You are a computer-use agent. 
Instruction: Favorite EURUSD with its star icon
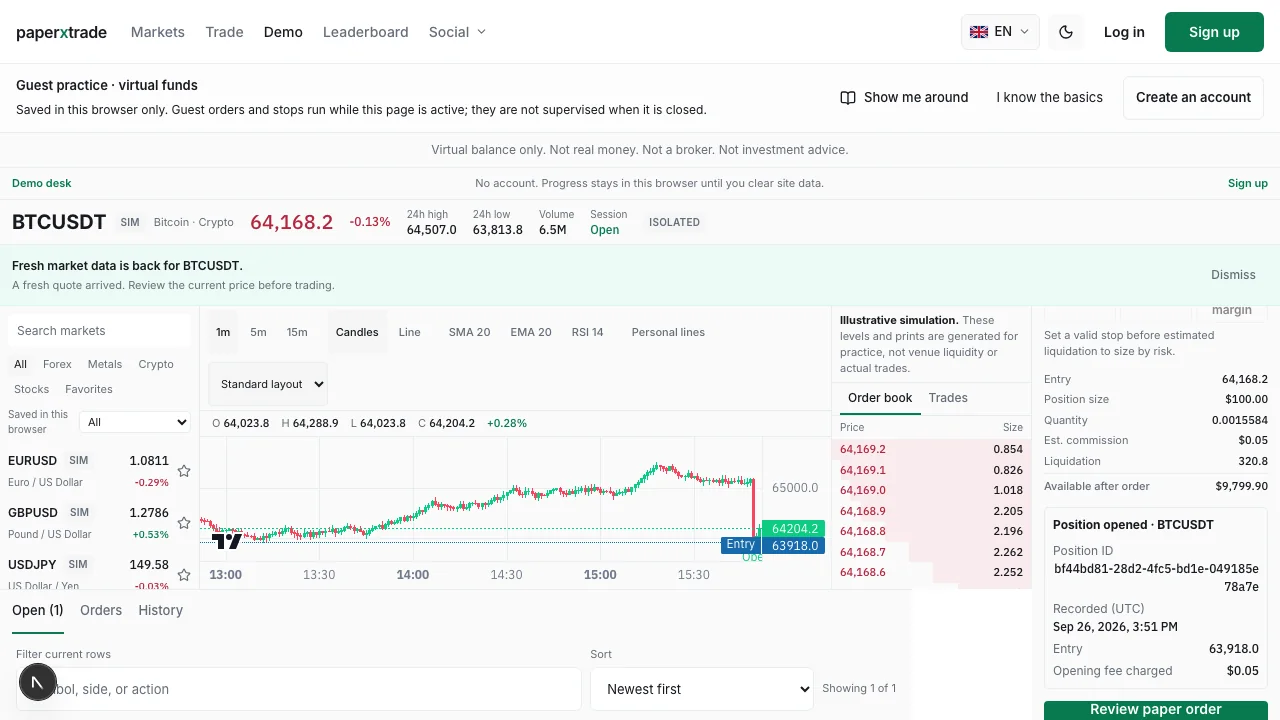(184, 471)
